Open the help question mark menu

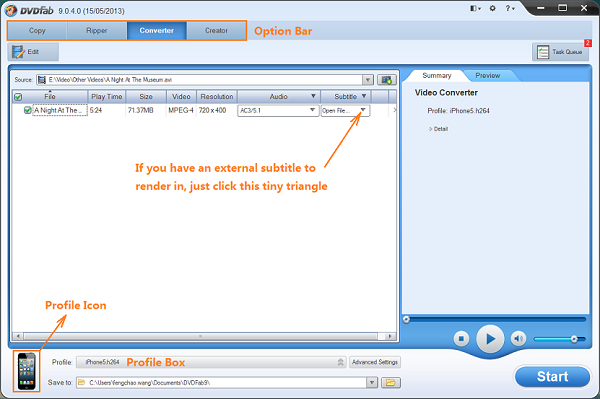(510, 8)
